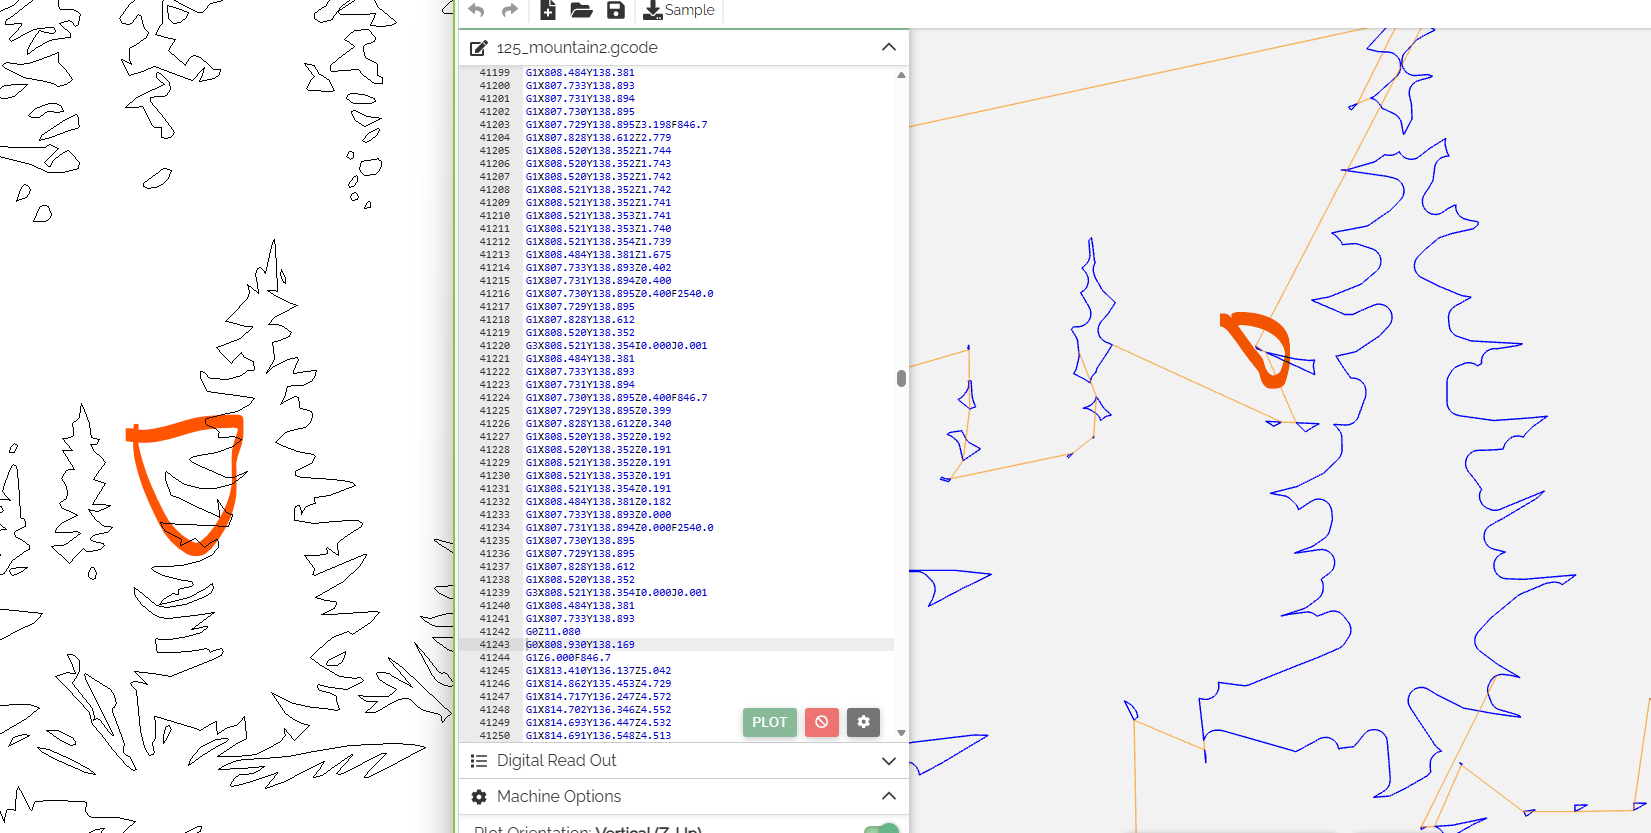Load the Sample g-code file
Image resolution: width=1651 pixels, height=833 pixels.
tap(679, 10)
